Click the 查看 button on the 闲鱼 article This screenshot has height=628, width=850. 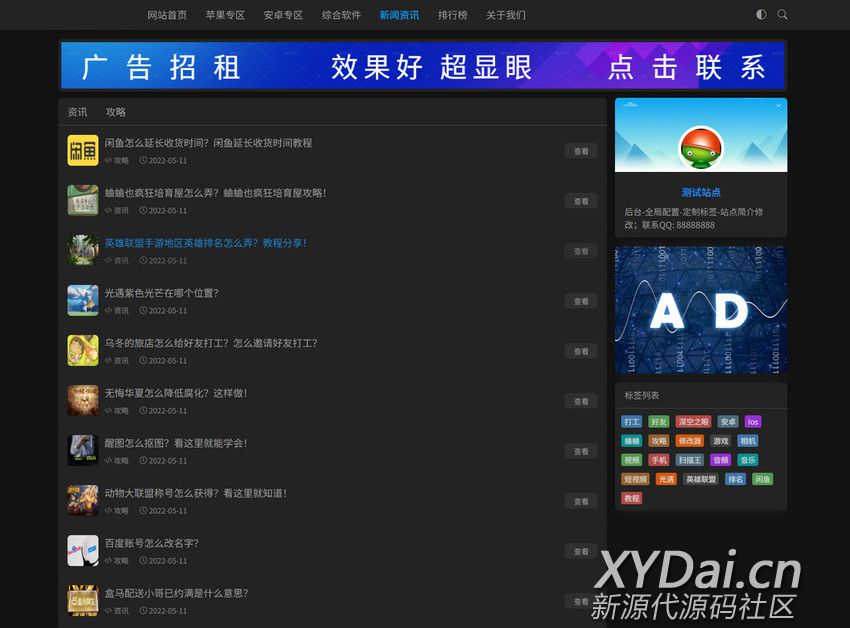580,151
